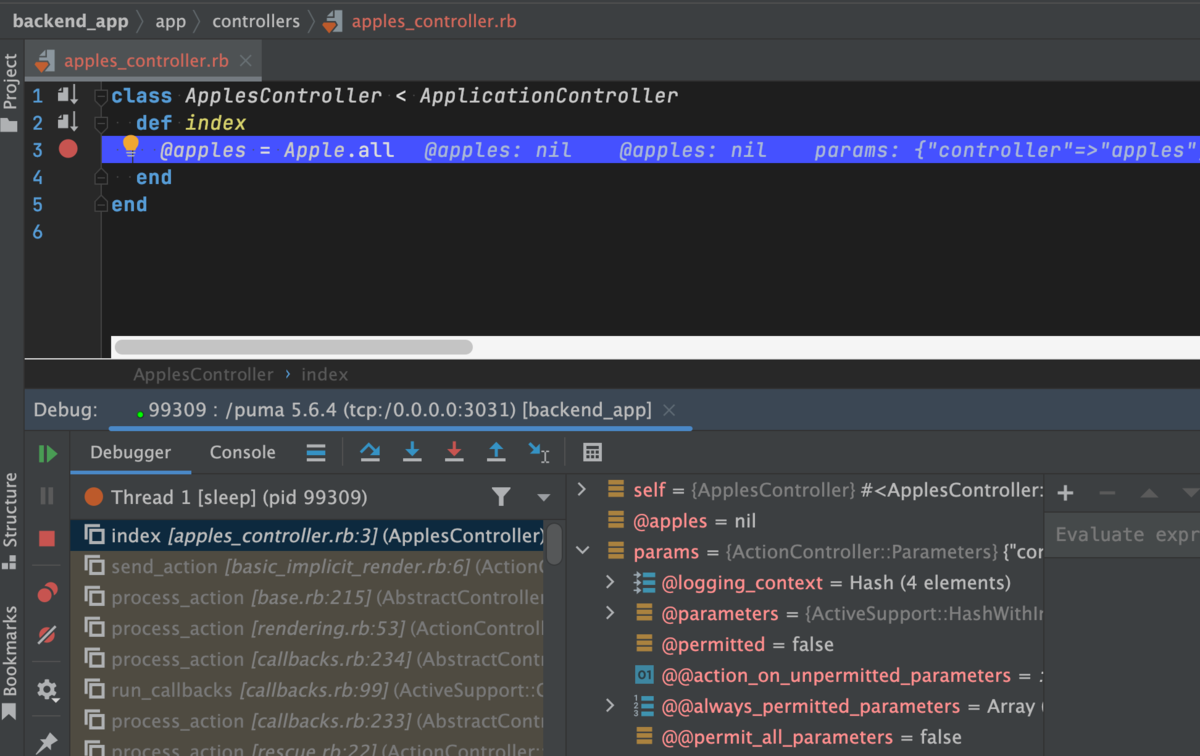Viewport: 1200px width, 756px height.
Task: Open Evaluate Expression calculator icon
Action: [593, 453]
